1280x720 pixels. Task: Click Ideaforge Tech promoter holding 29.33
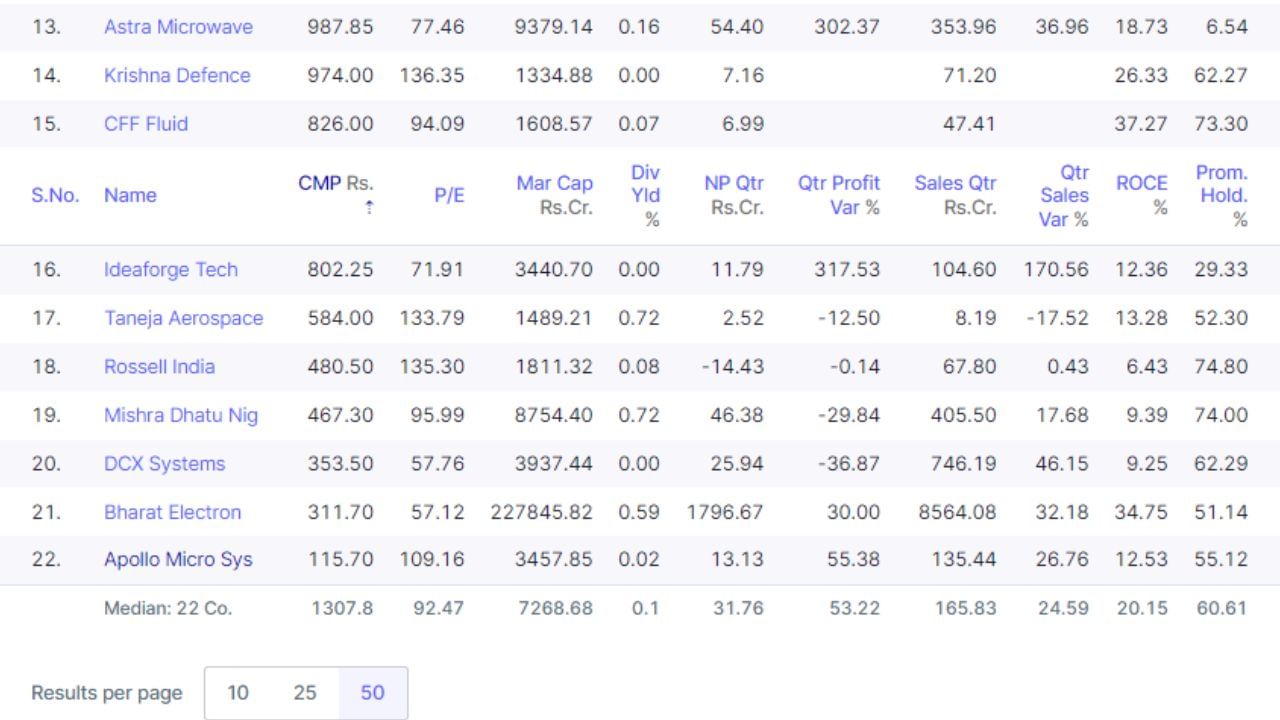1221,271
